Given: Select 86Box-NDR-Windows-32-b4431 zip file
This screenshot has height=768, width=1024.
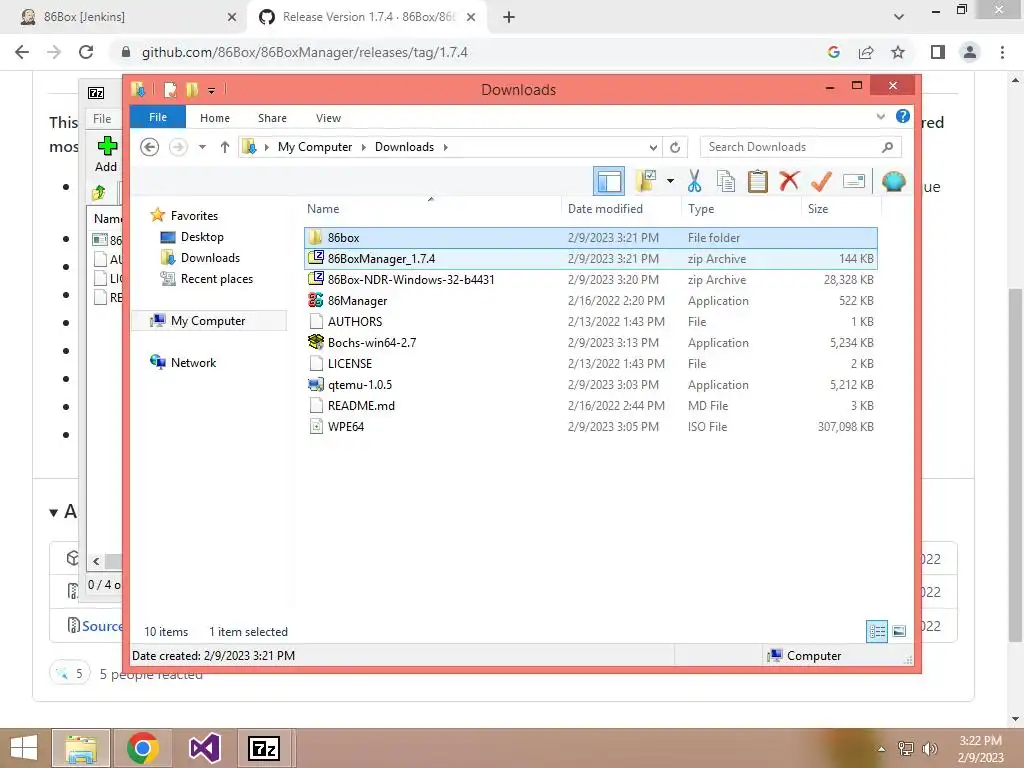Looking at the screenshot, I should coord(591,280).
